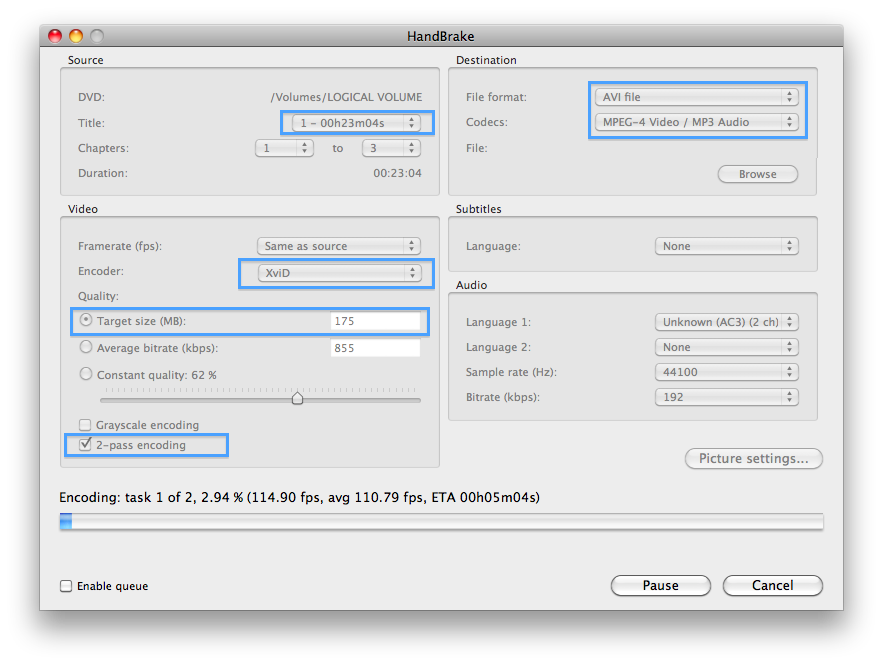Open the starting chapter dropdown set to 1
The width and height of the screenshot is (883, 665).
click(x=284, y=148)
